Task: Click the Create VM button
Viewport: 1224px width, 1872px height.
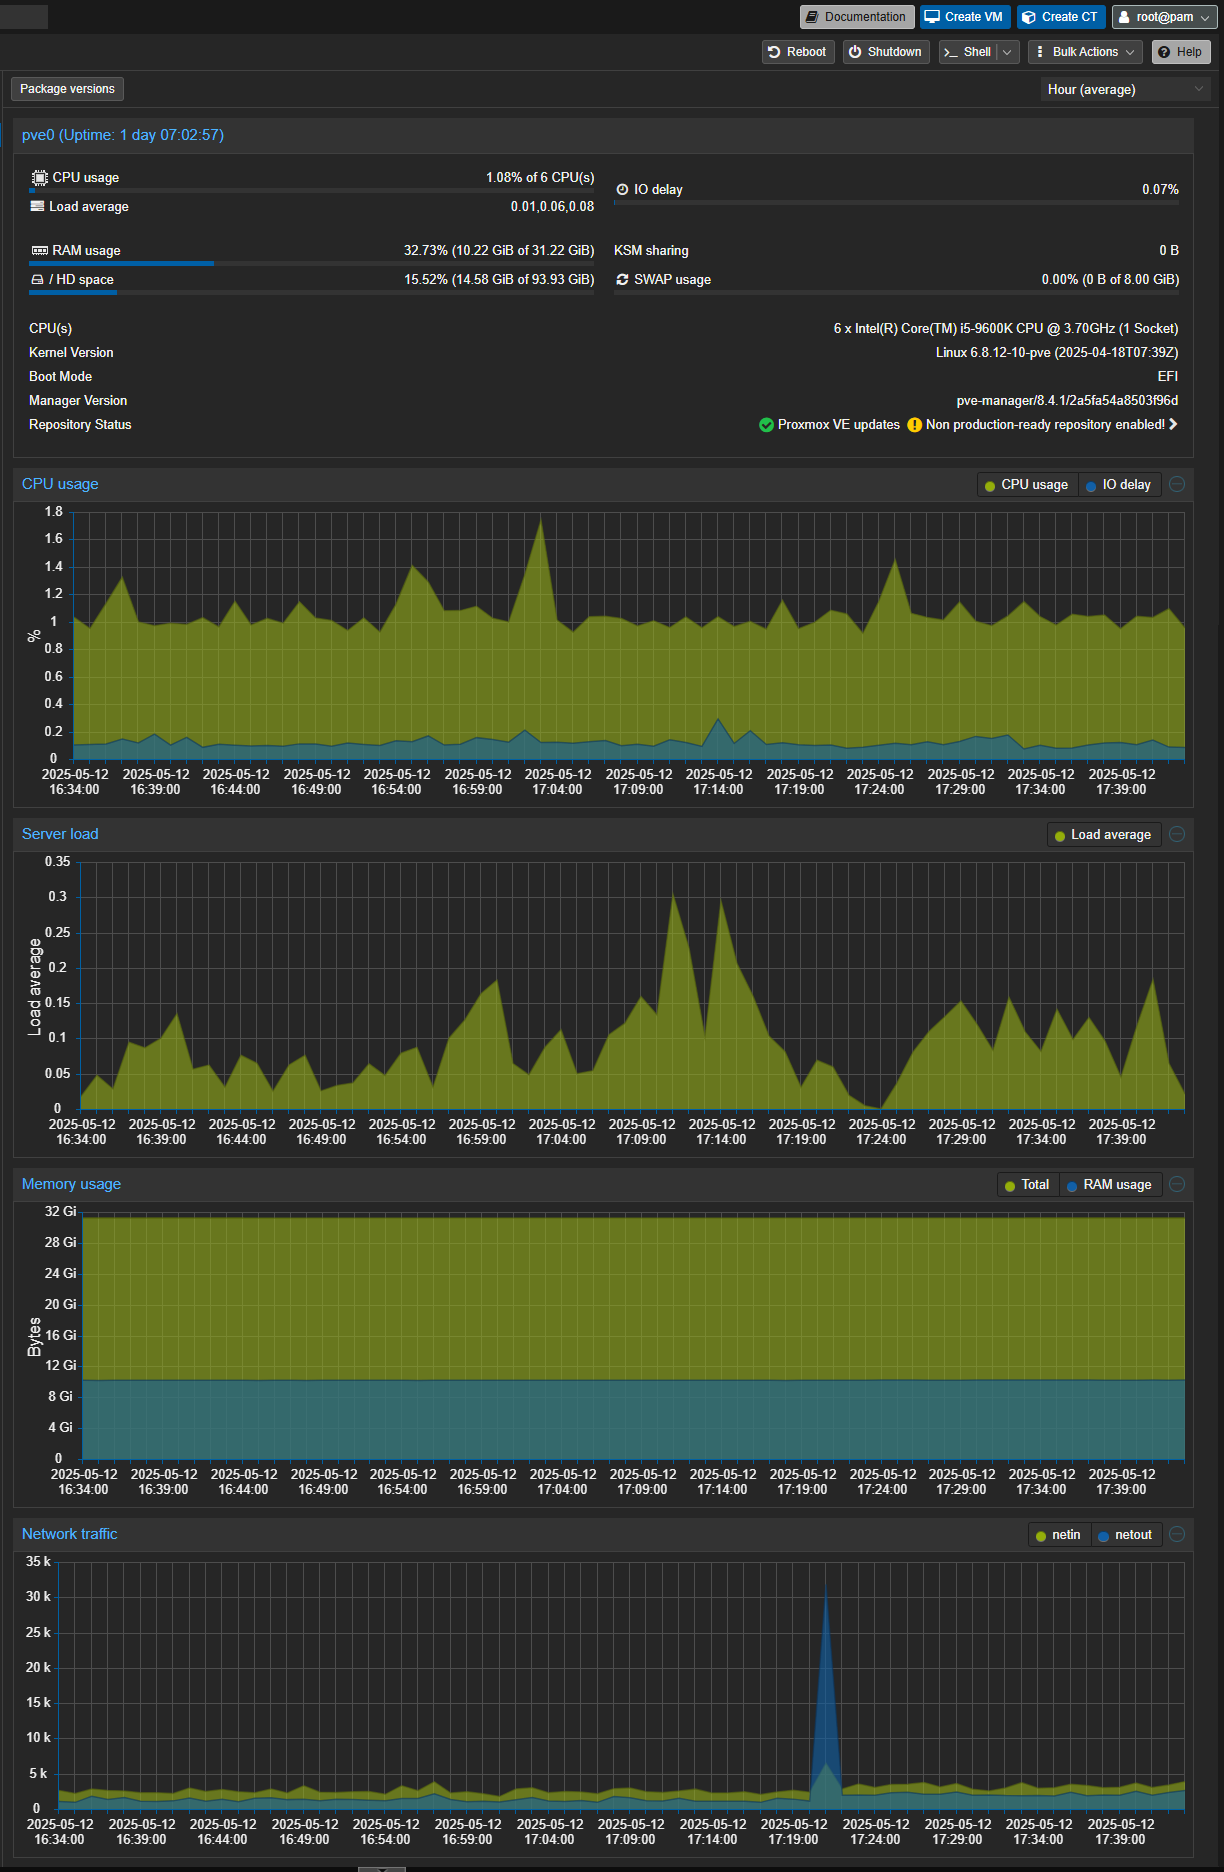Action: [x=964, y=17]
